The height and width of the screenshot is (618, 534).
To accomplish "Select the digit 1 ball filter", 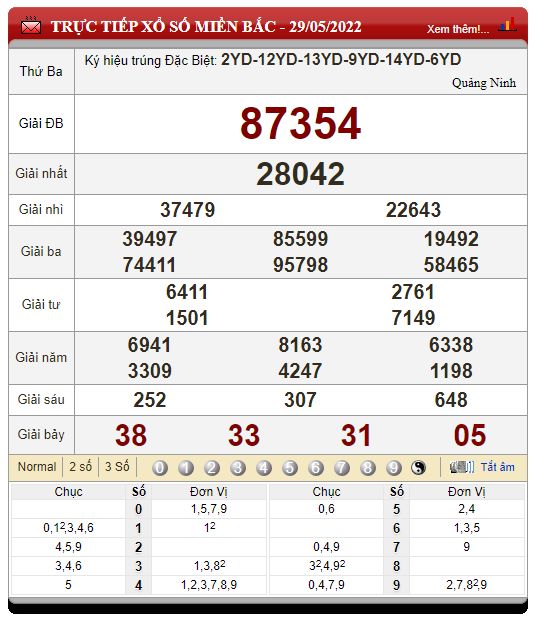I will tap(186, 468).
